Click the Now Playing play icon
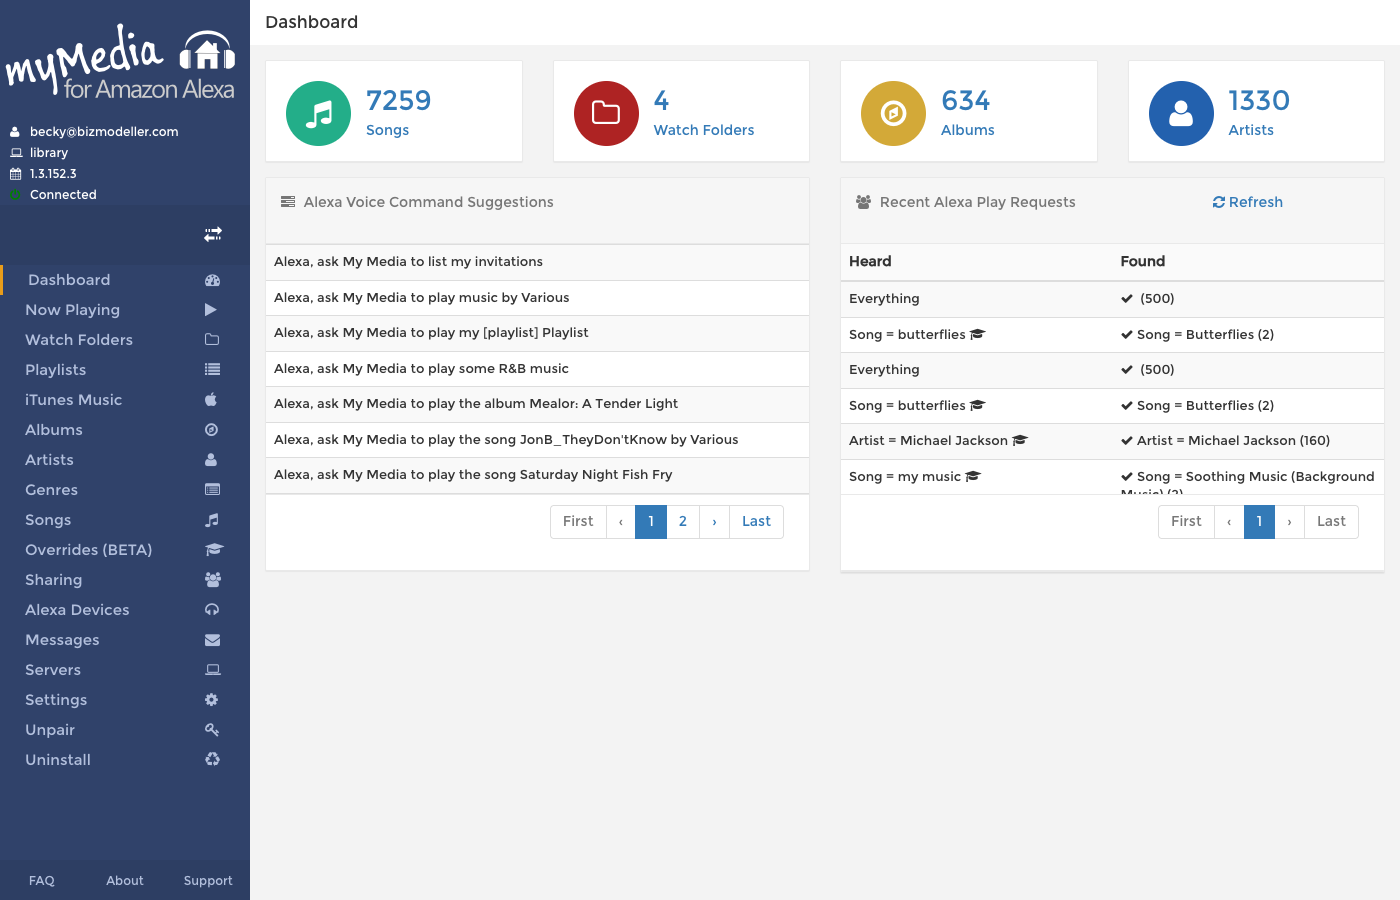The width and height of the screenshot is (1400, 900). 211,309
